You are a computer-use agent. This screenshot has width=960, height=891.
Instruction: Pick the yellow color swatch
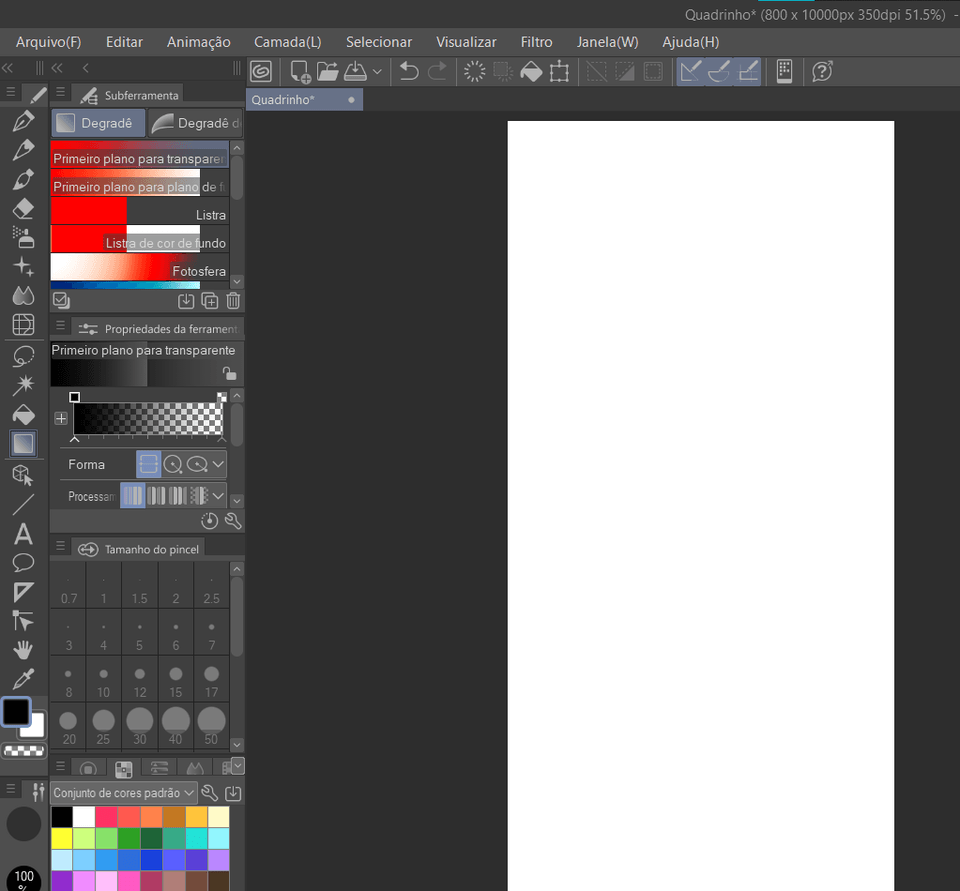coord(61,838)
